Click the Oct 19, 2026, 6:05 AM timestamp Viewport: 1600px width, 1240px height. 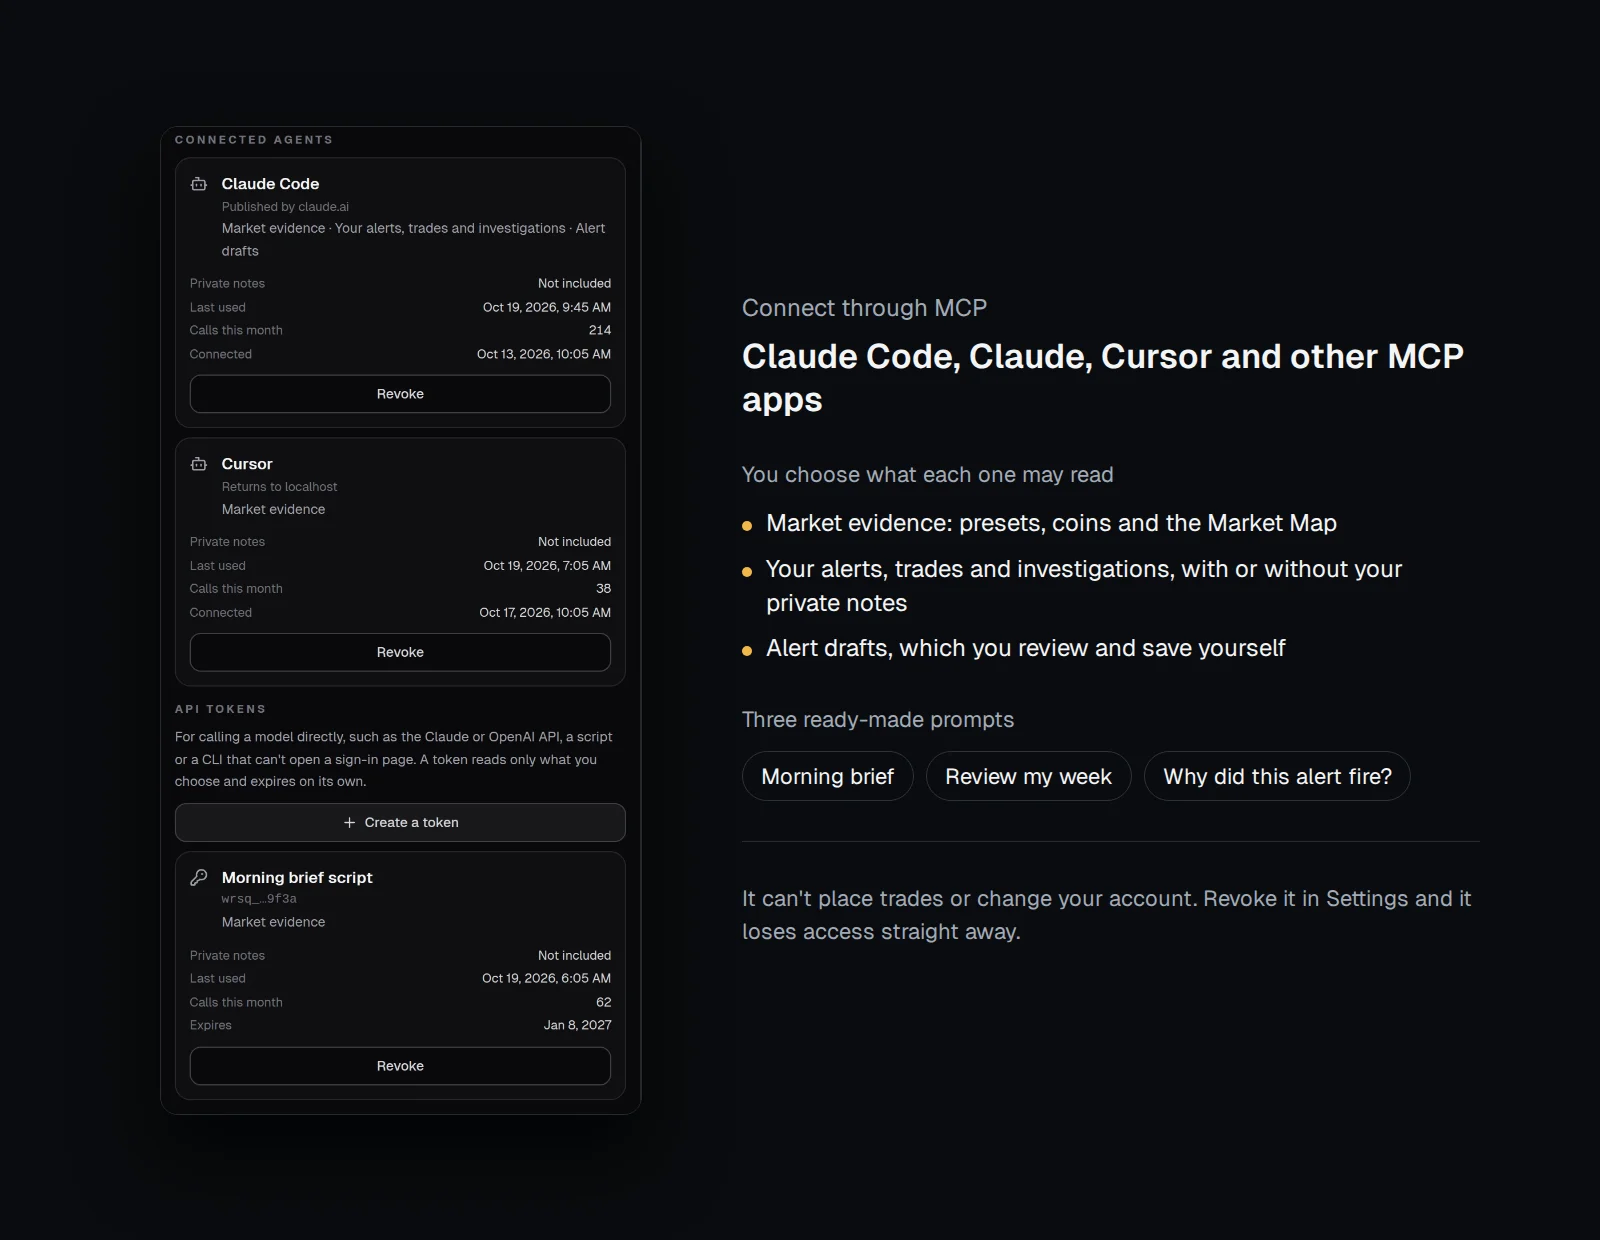[x=547, y=979]
